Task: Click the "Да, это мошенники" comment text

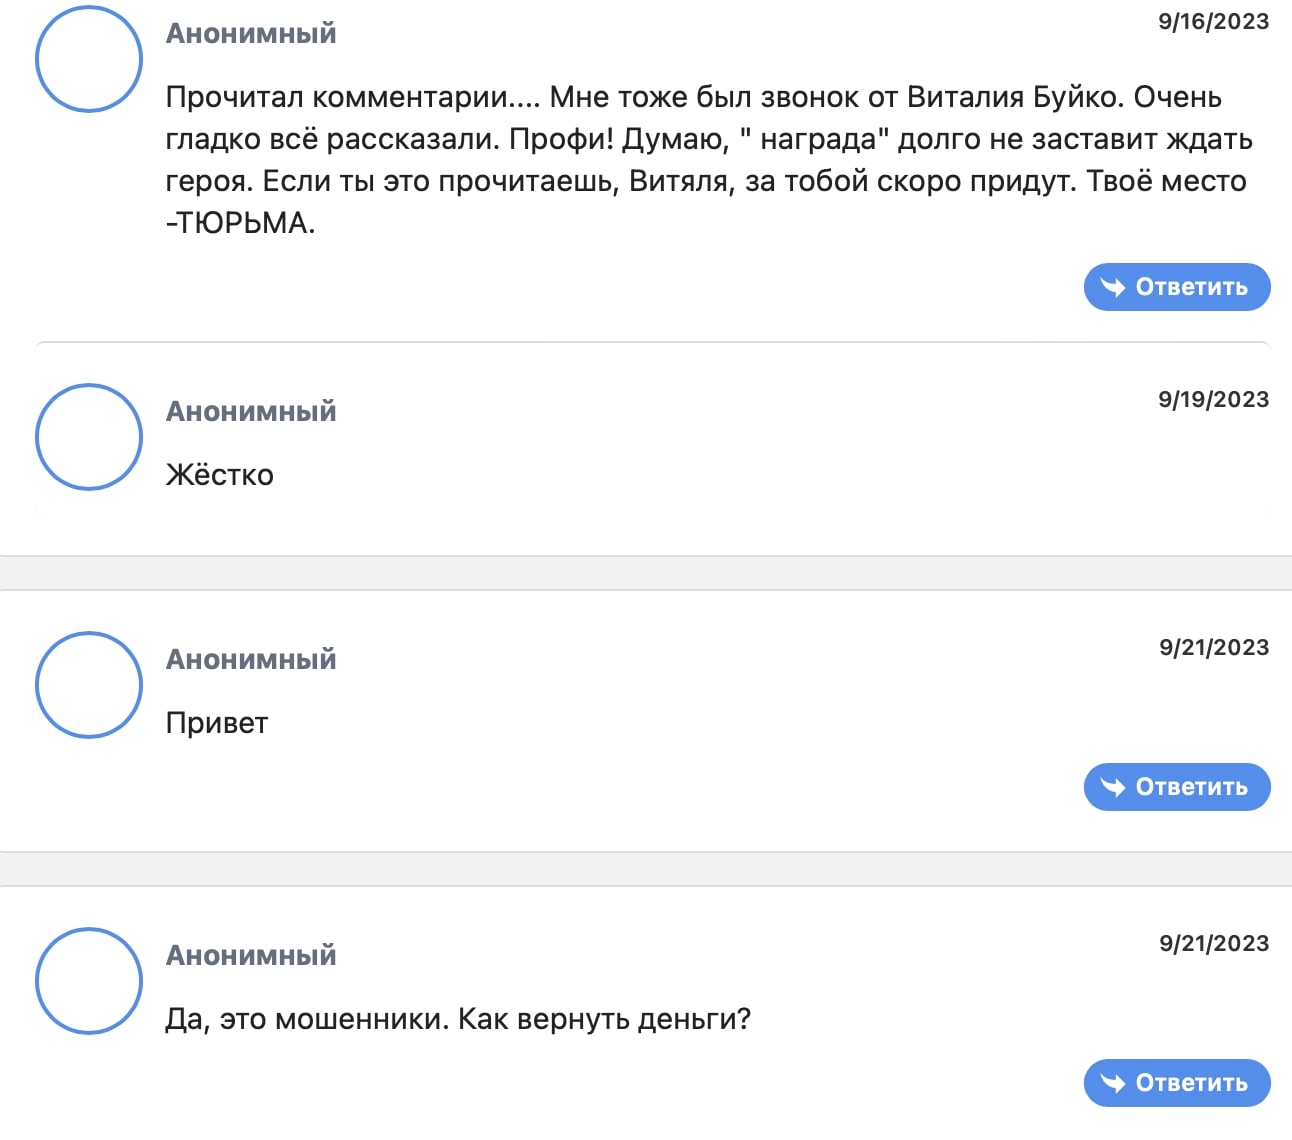Action: pos(458,1019)
